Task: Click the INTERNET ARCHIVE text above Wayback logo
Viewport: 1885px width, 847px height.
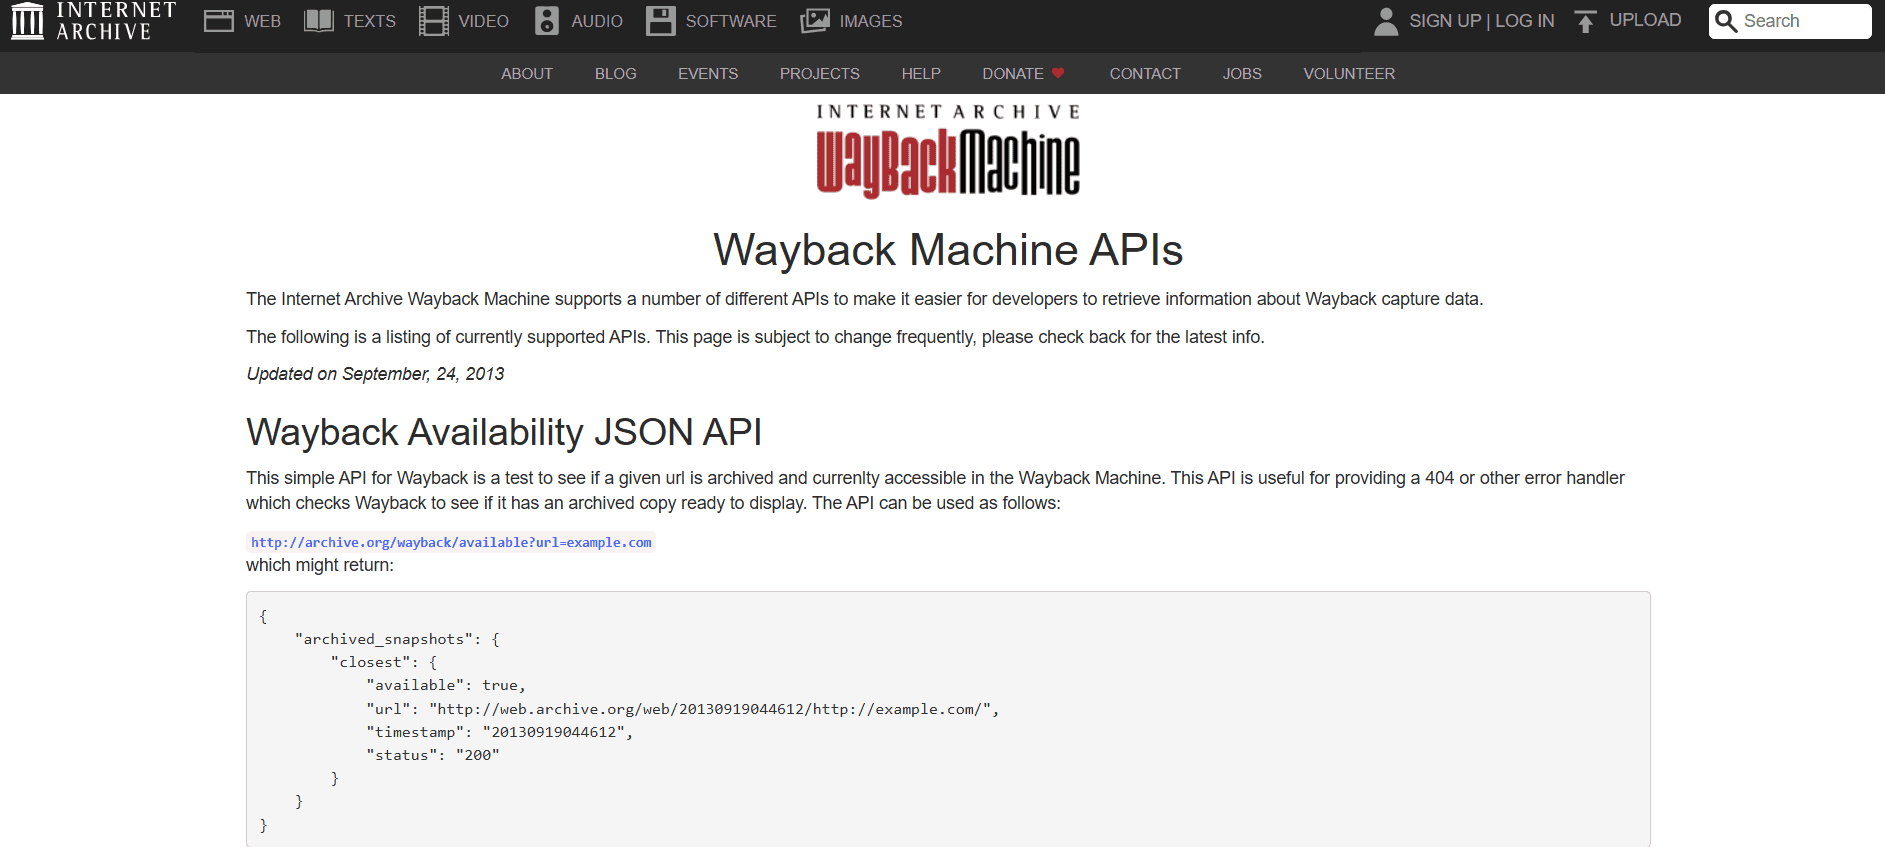Action: coord(948,111)
